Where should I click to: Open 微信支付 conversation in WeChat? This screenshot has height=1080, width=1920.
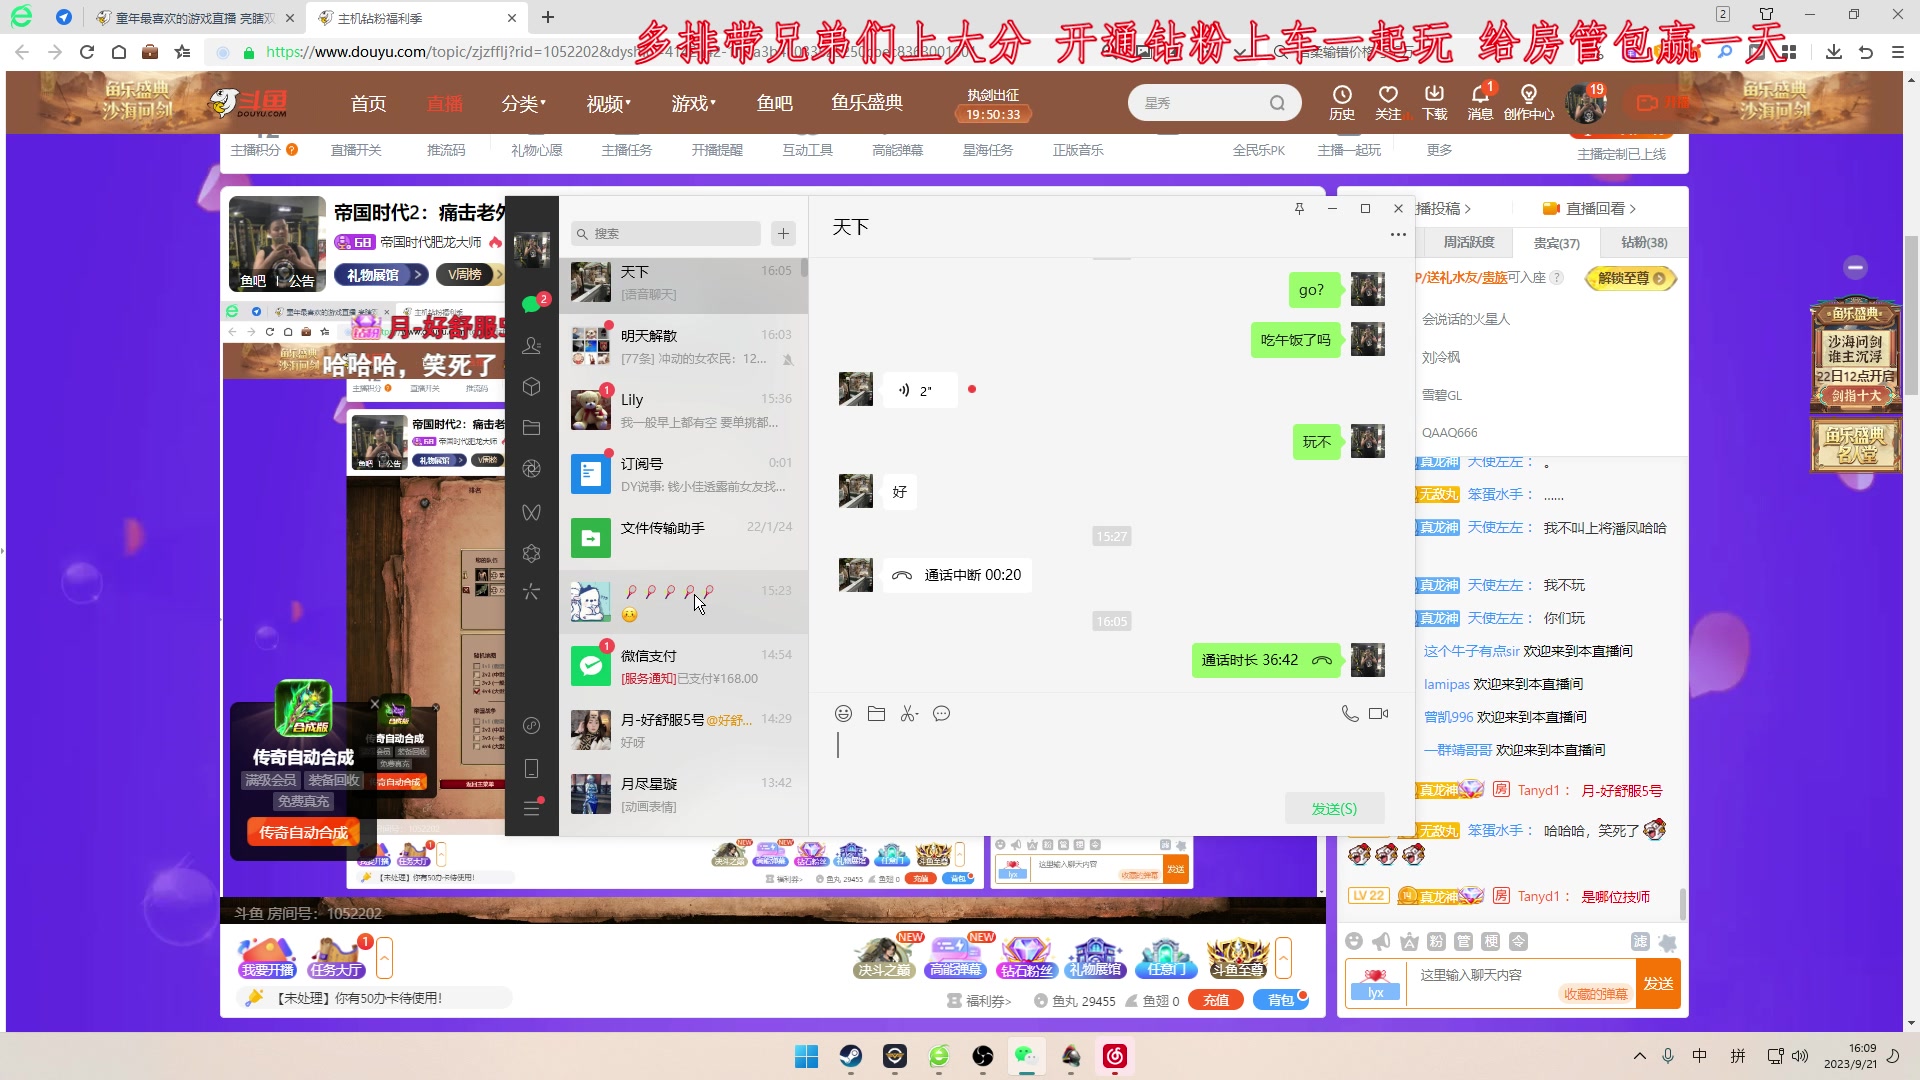coord(683,666)
